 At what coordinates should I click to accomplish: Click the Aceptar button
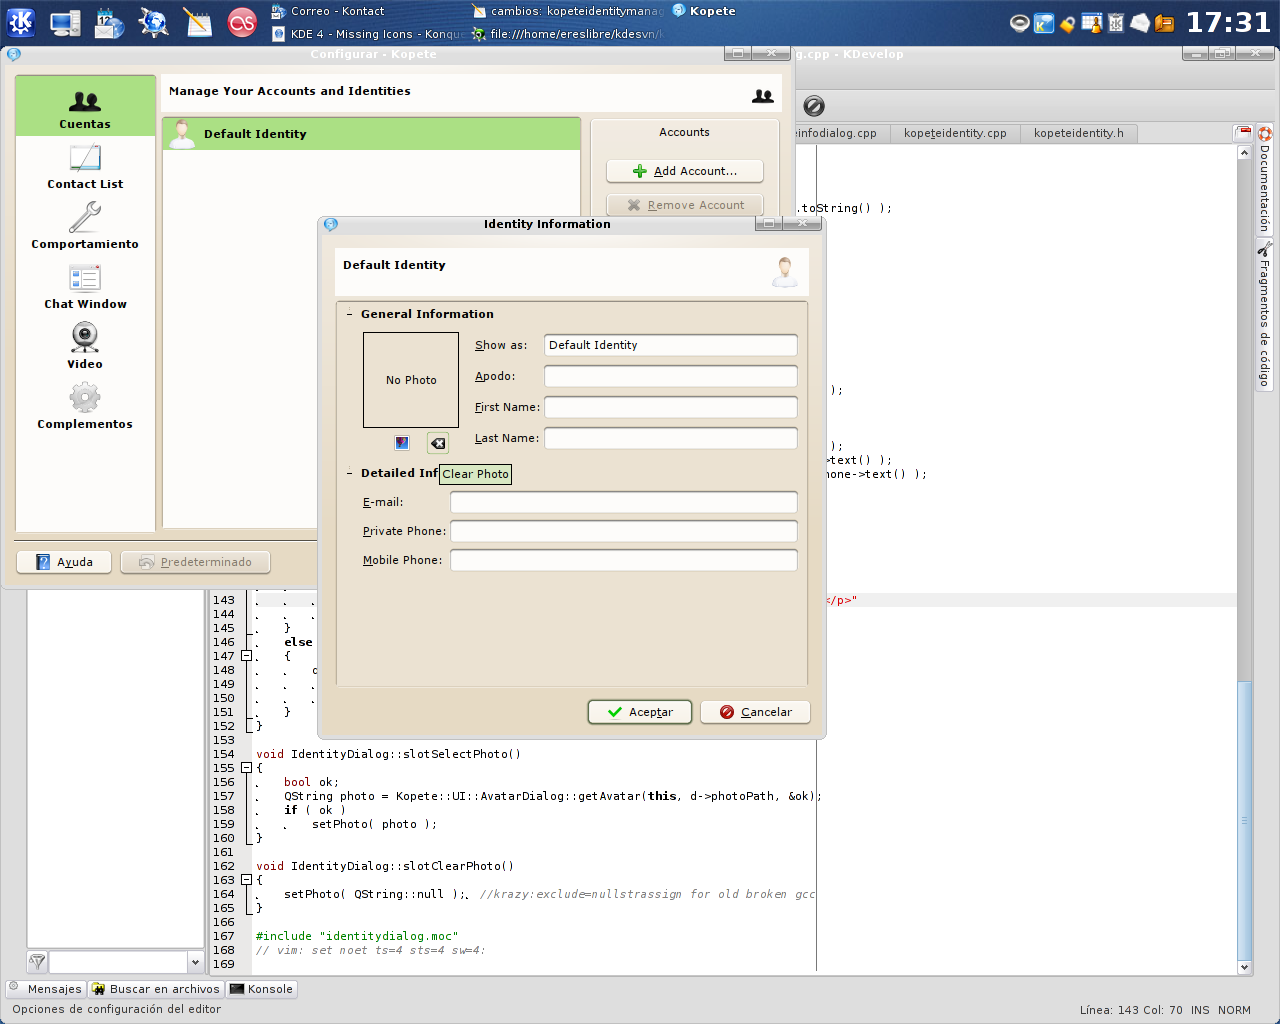639,712
